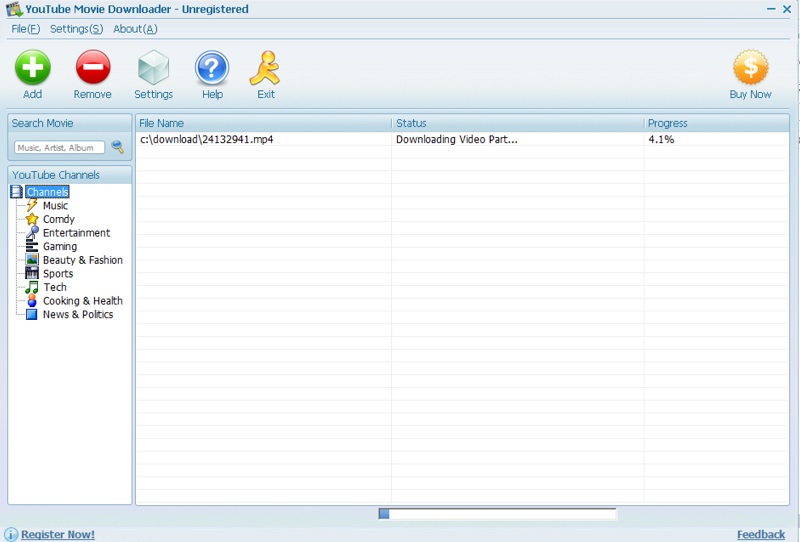The width and height of the screenshot is (800, 542).
Task: Click the search magnifier icon
Action: pyautogui.click(x=118, y=147)
